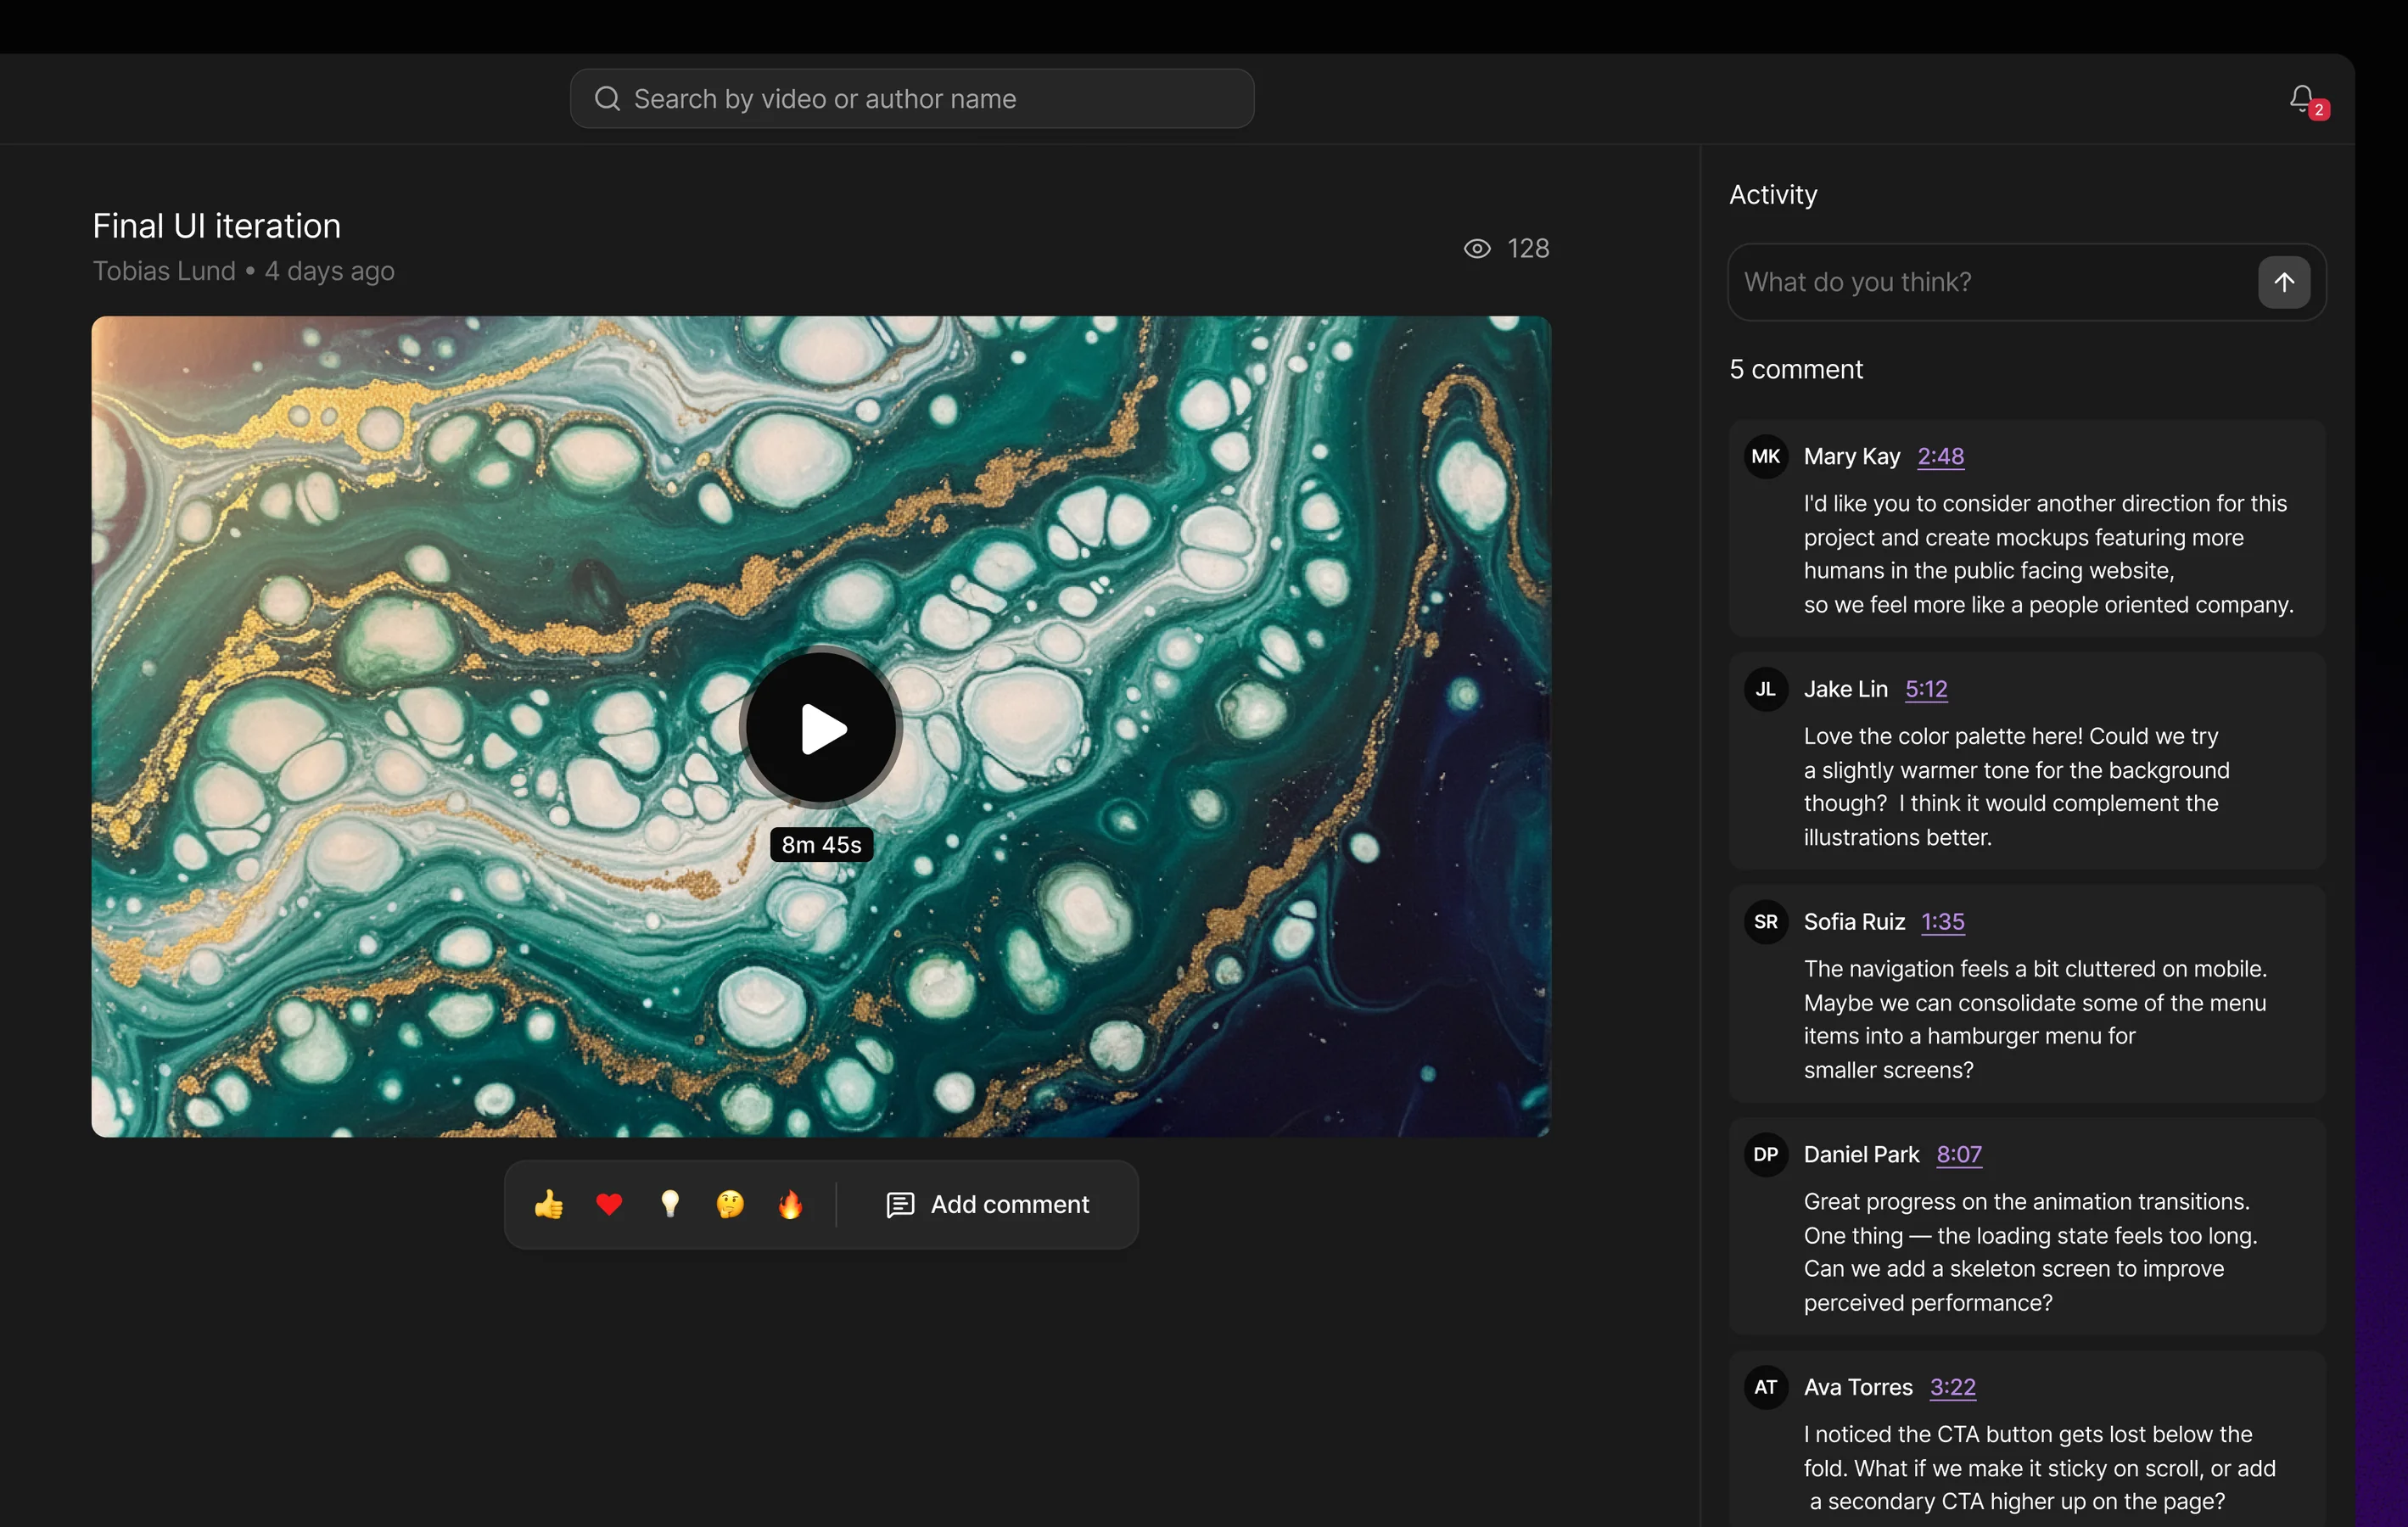Focus the video or author search box
This screenshot has height=1527, width=2408.
(x=912, y=98)
